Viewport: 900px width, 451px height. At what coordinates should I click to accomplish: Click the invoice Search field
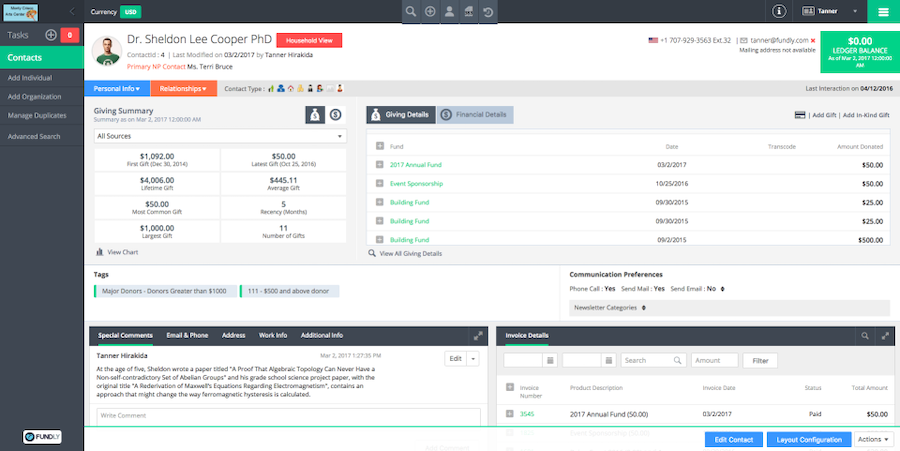pyautogui.click(x=653, y=360)
